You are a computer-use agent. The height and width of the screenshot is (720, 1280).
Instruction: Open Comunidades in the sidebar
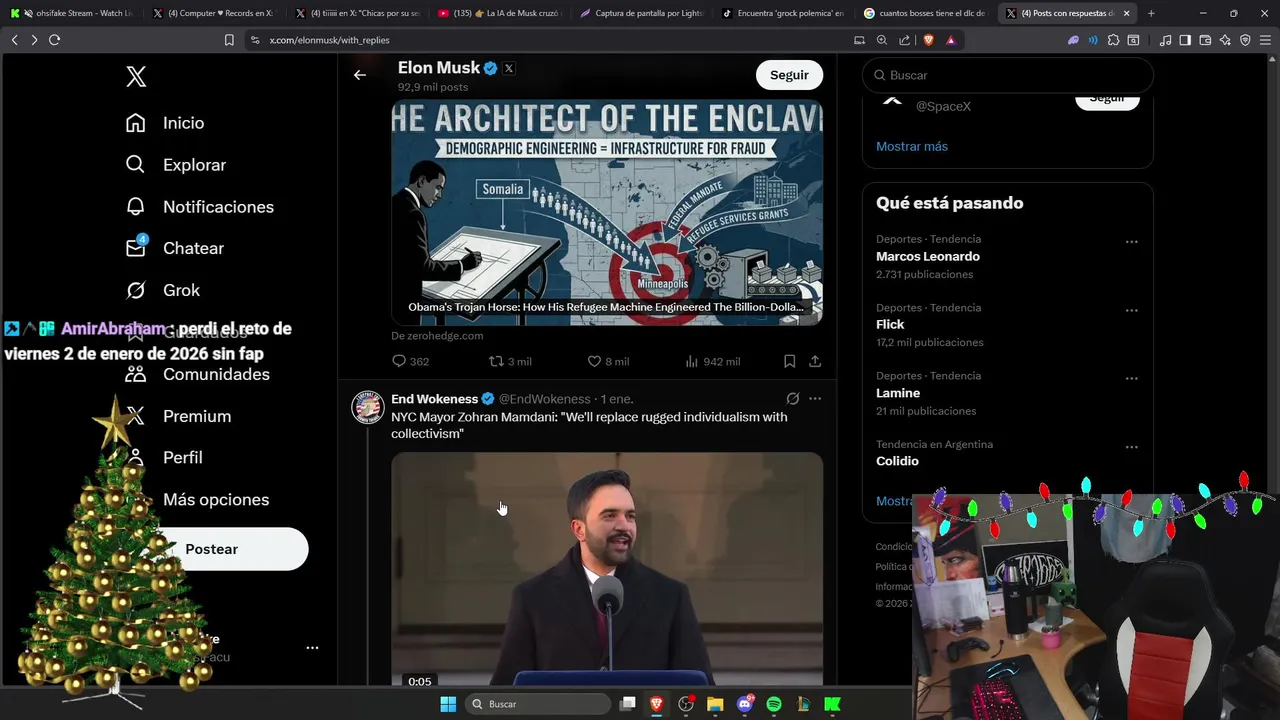click(x=197, y=374)
